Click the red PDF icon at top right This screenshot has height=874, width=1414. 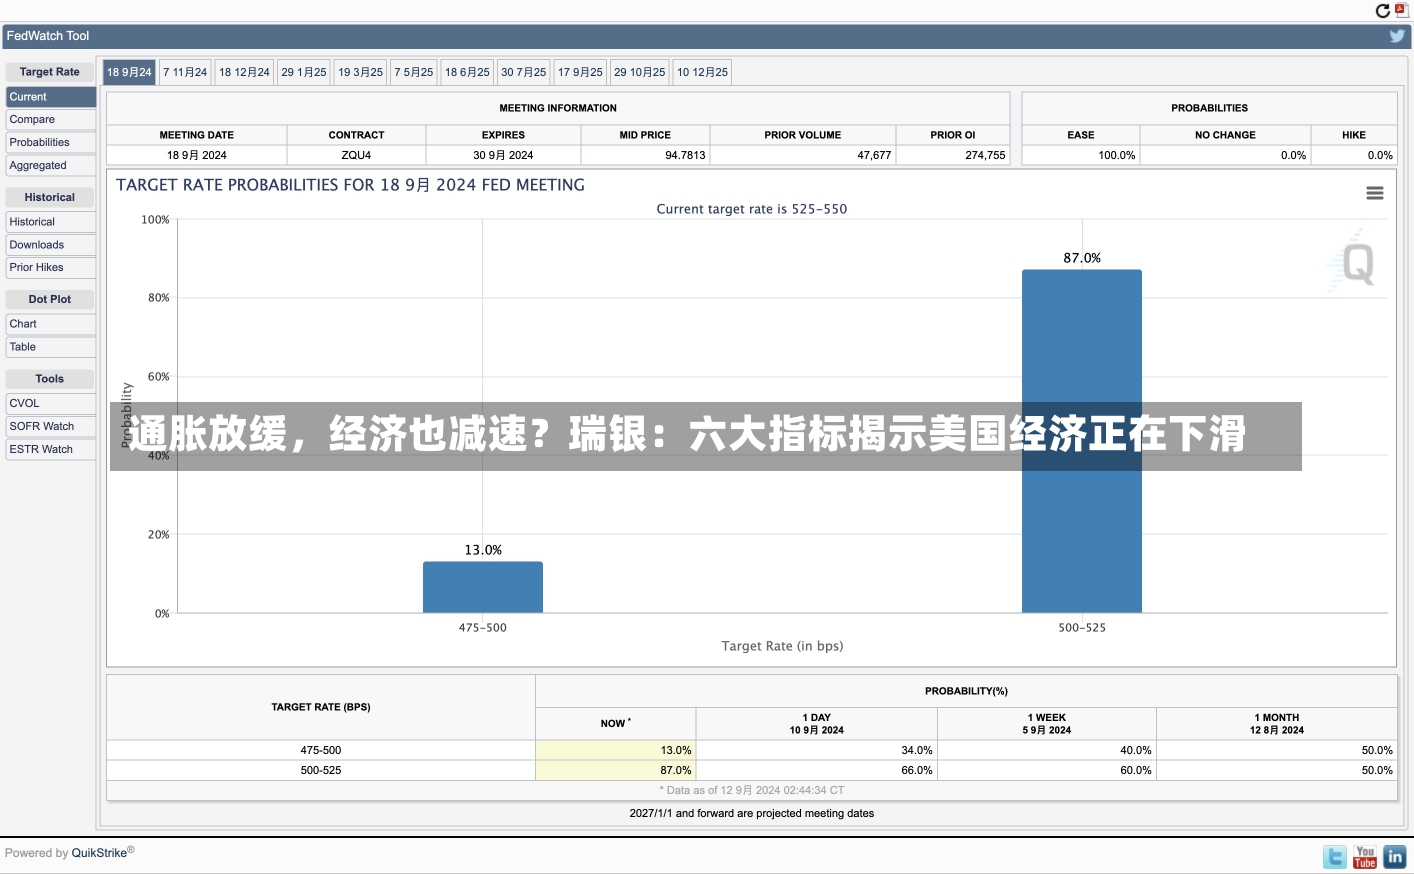[1401, 10]
